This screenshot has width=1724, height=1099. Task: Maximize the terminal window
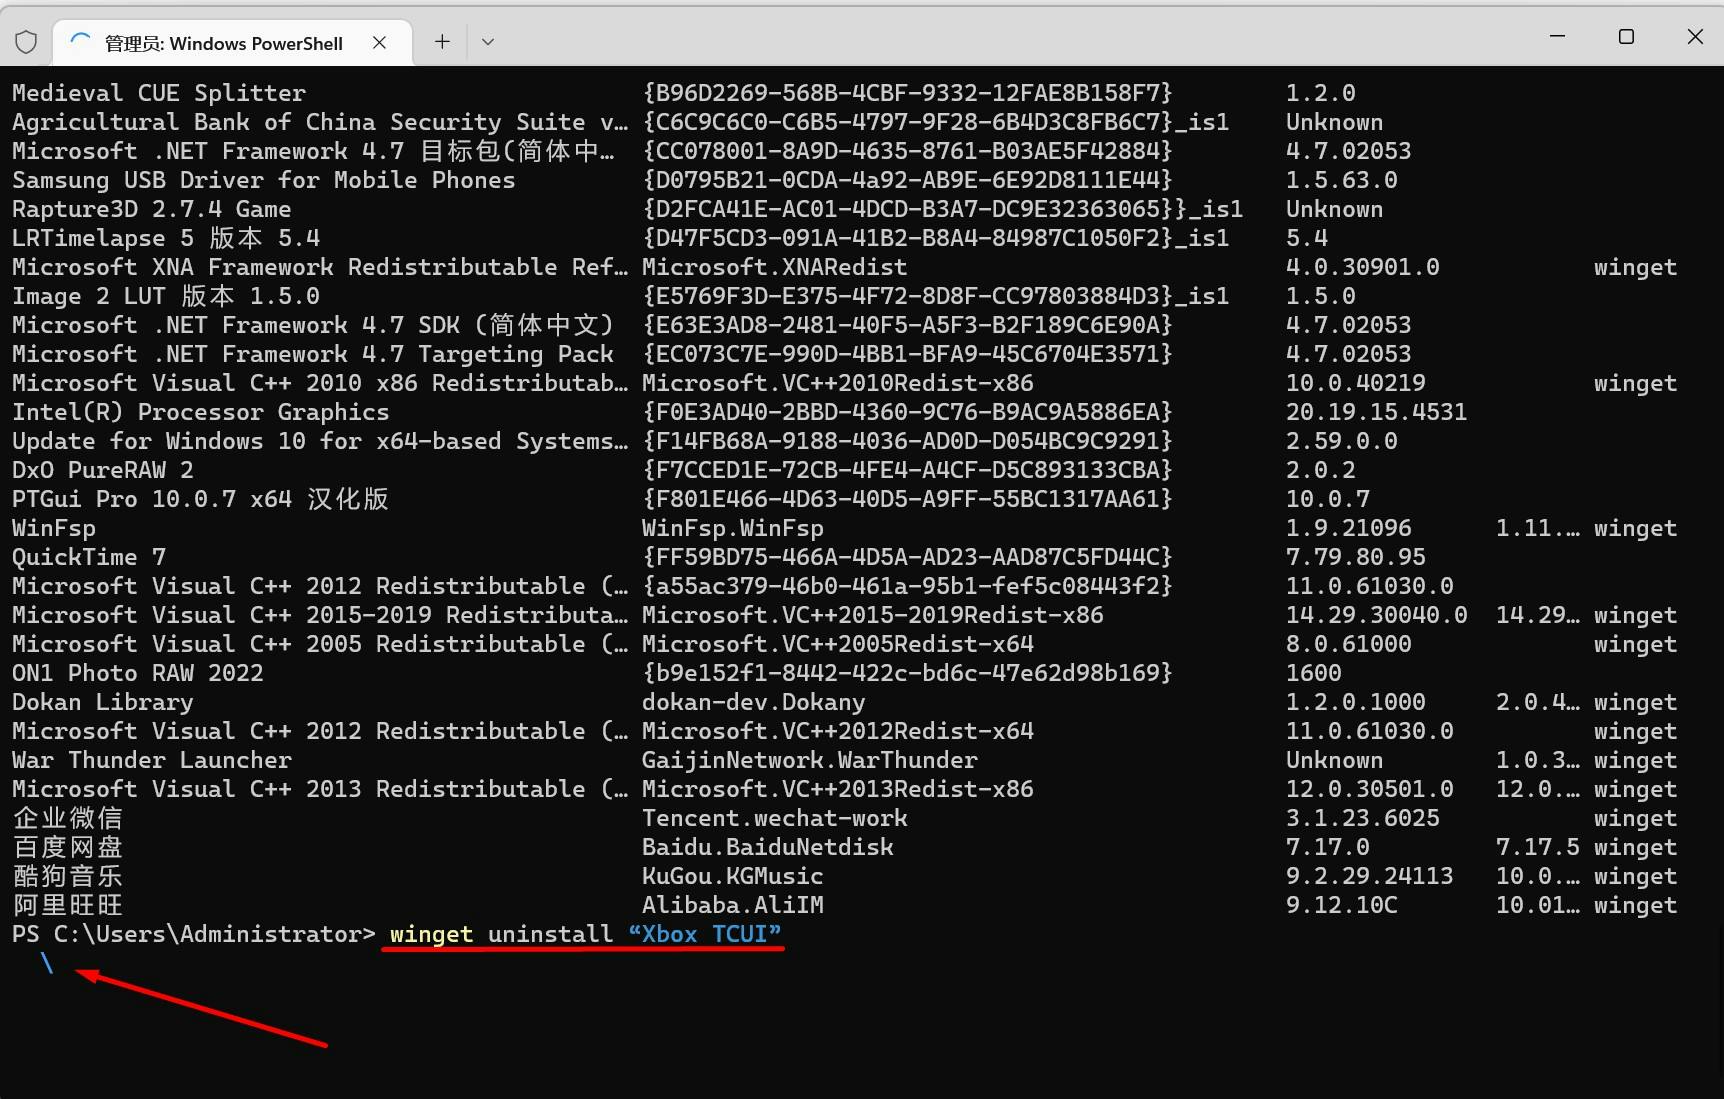pyautogui.click(x=1626, y=36)
